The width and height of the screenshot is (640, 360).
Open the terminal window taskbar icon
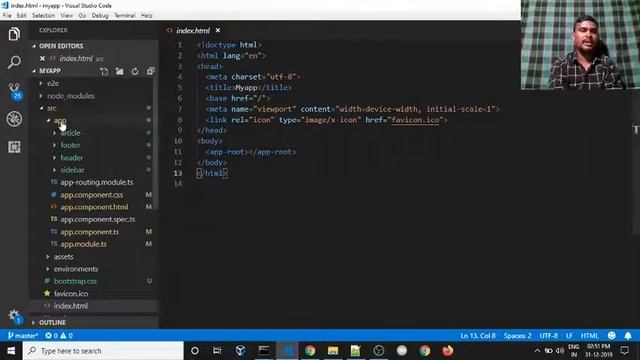264,351
